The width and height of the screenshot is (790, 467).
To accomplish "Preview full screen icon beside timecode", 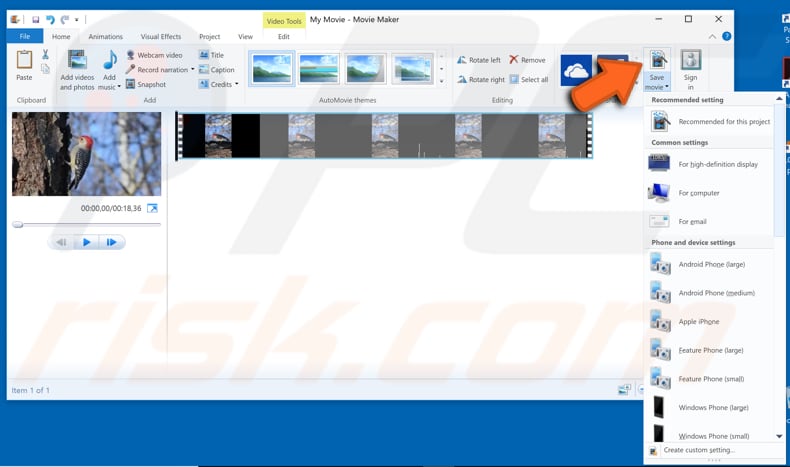I will click(152, 208).
